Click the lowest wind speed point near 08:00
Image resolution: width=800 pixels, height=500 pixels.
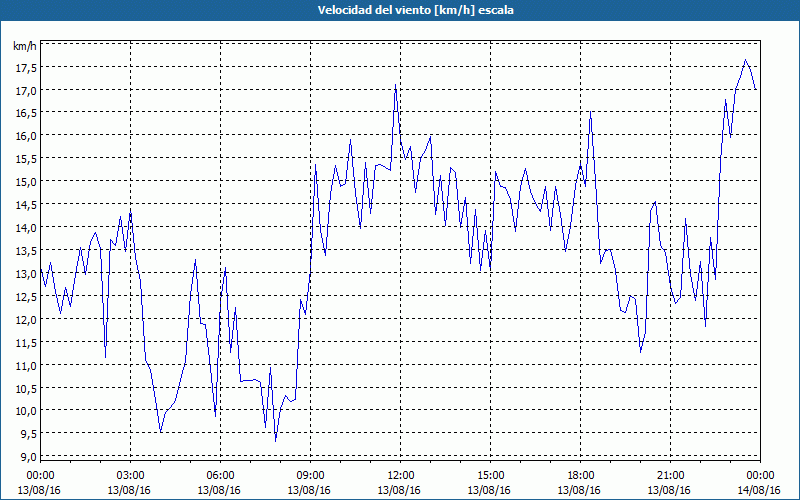point(276,441)
